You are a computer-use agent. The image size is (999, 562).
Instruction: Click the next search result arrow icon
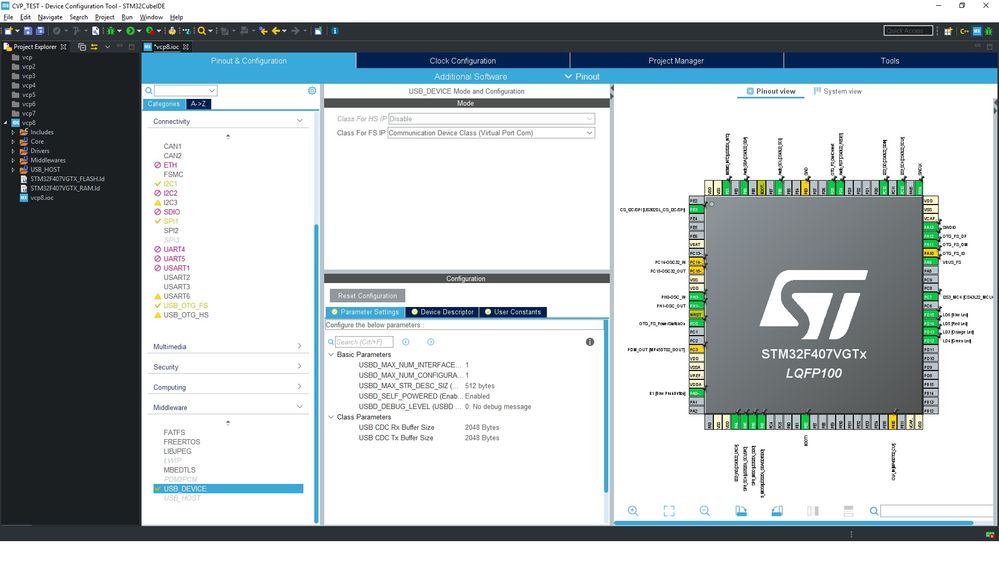[431, 342]
